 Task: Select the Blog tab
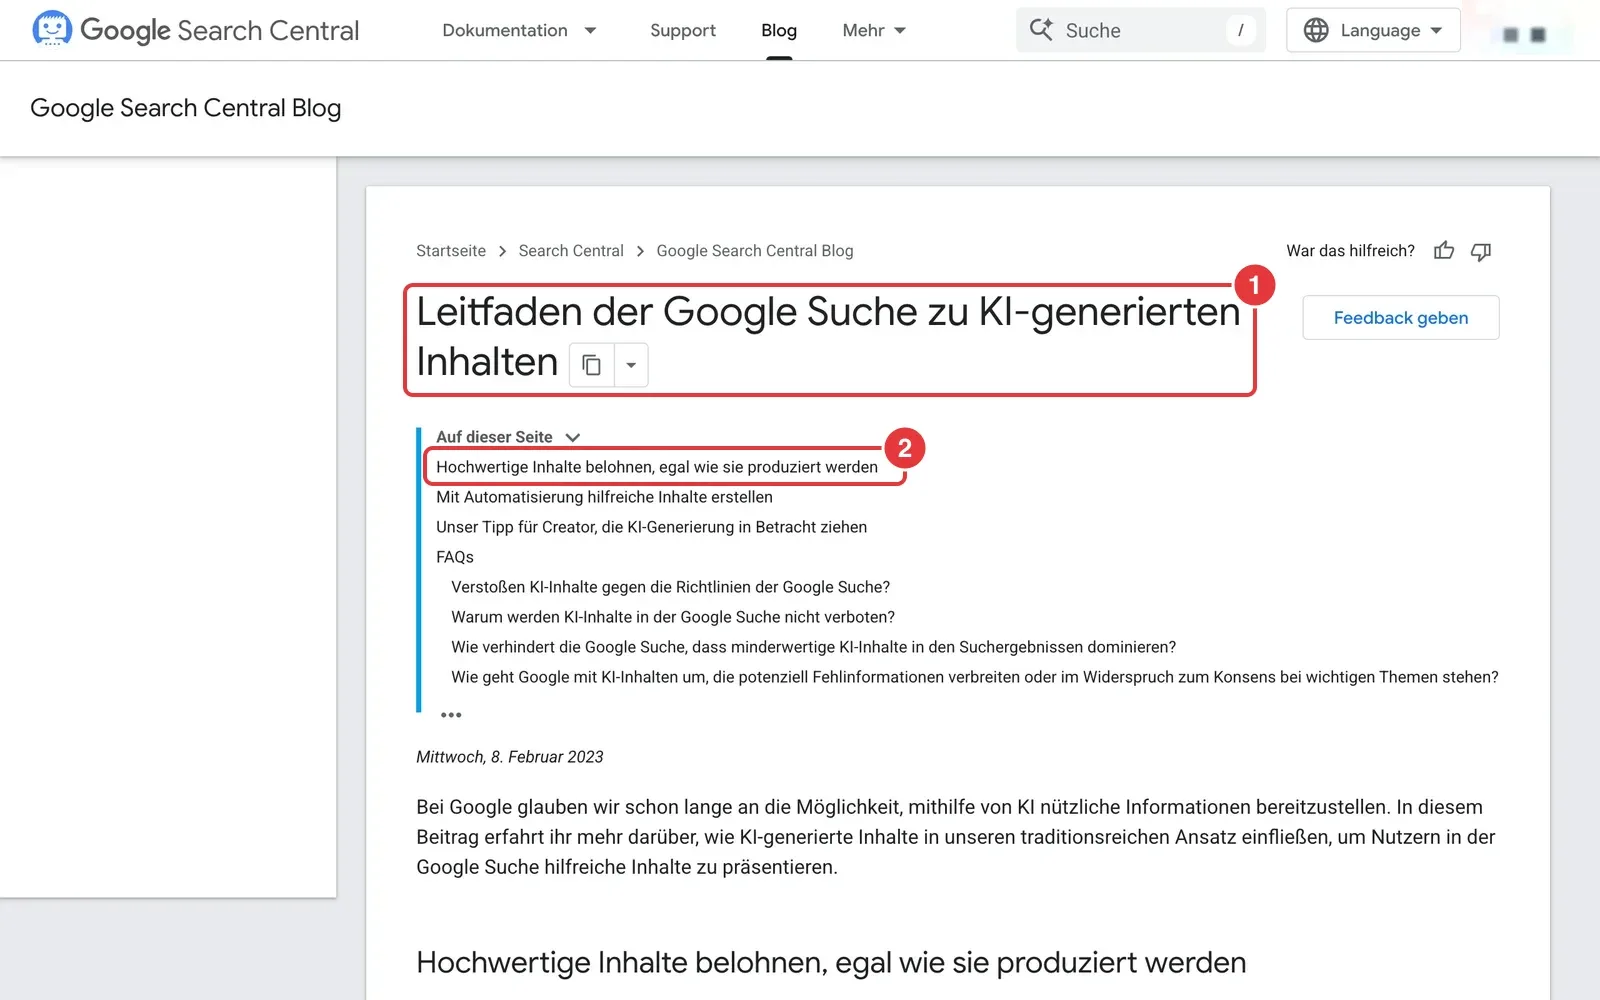coord(779,31)
